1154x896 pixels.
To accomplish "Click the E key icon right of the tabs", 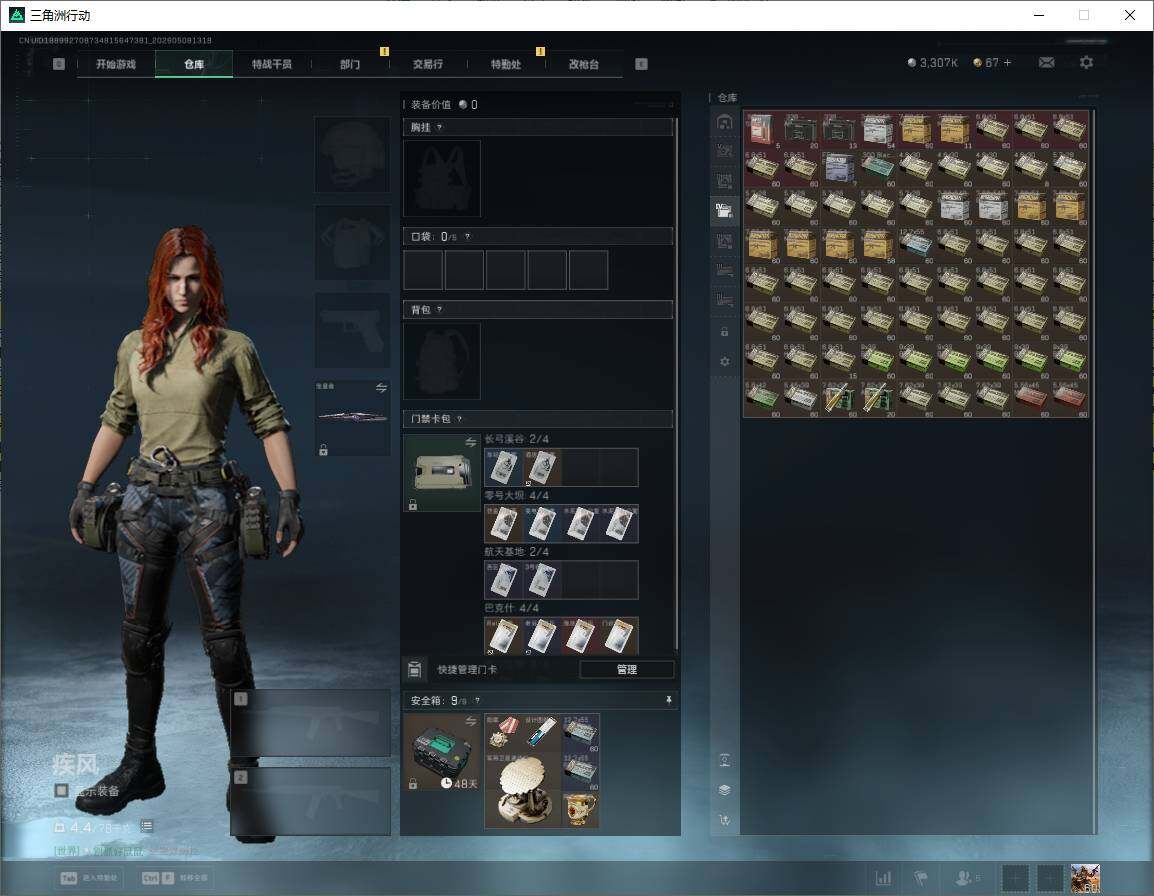I will (x=641, y=64).
